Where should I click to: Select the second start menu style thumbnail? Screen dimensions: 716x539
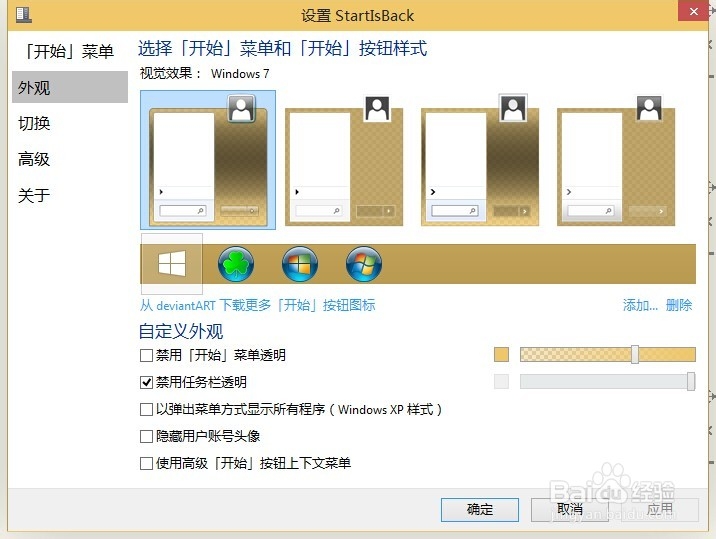[344, 160]
